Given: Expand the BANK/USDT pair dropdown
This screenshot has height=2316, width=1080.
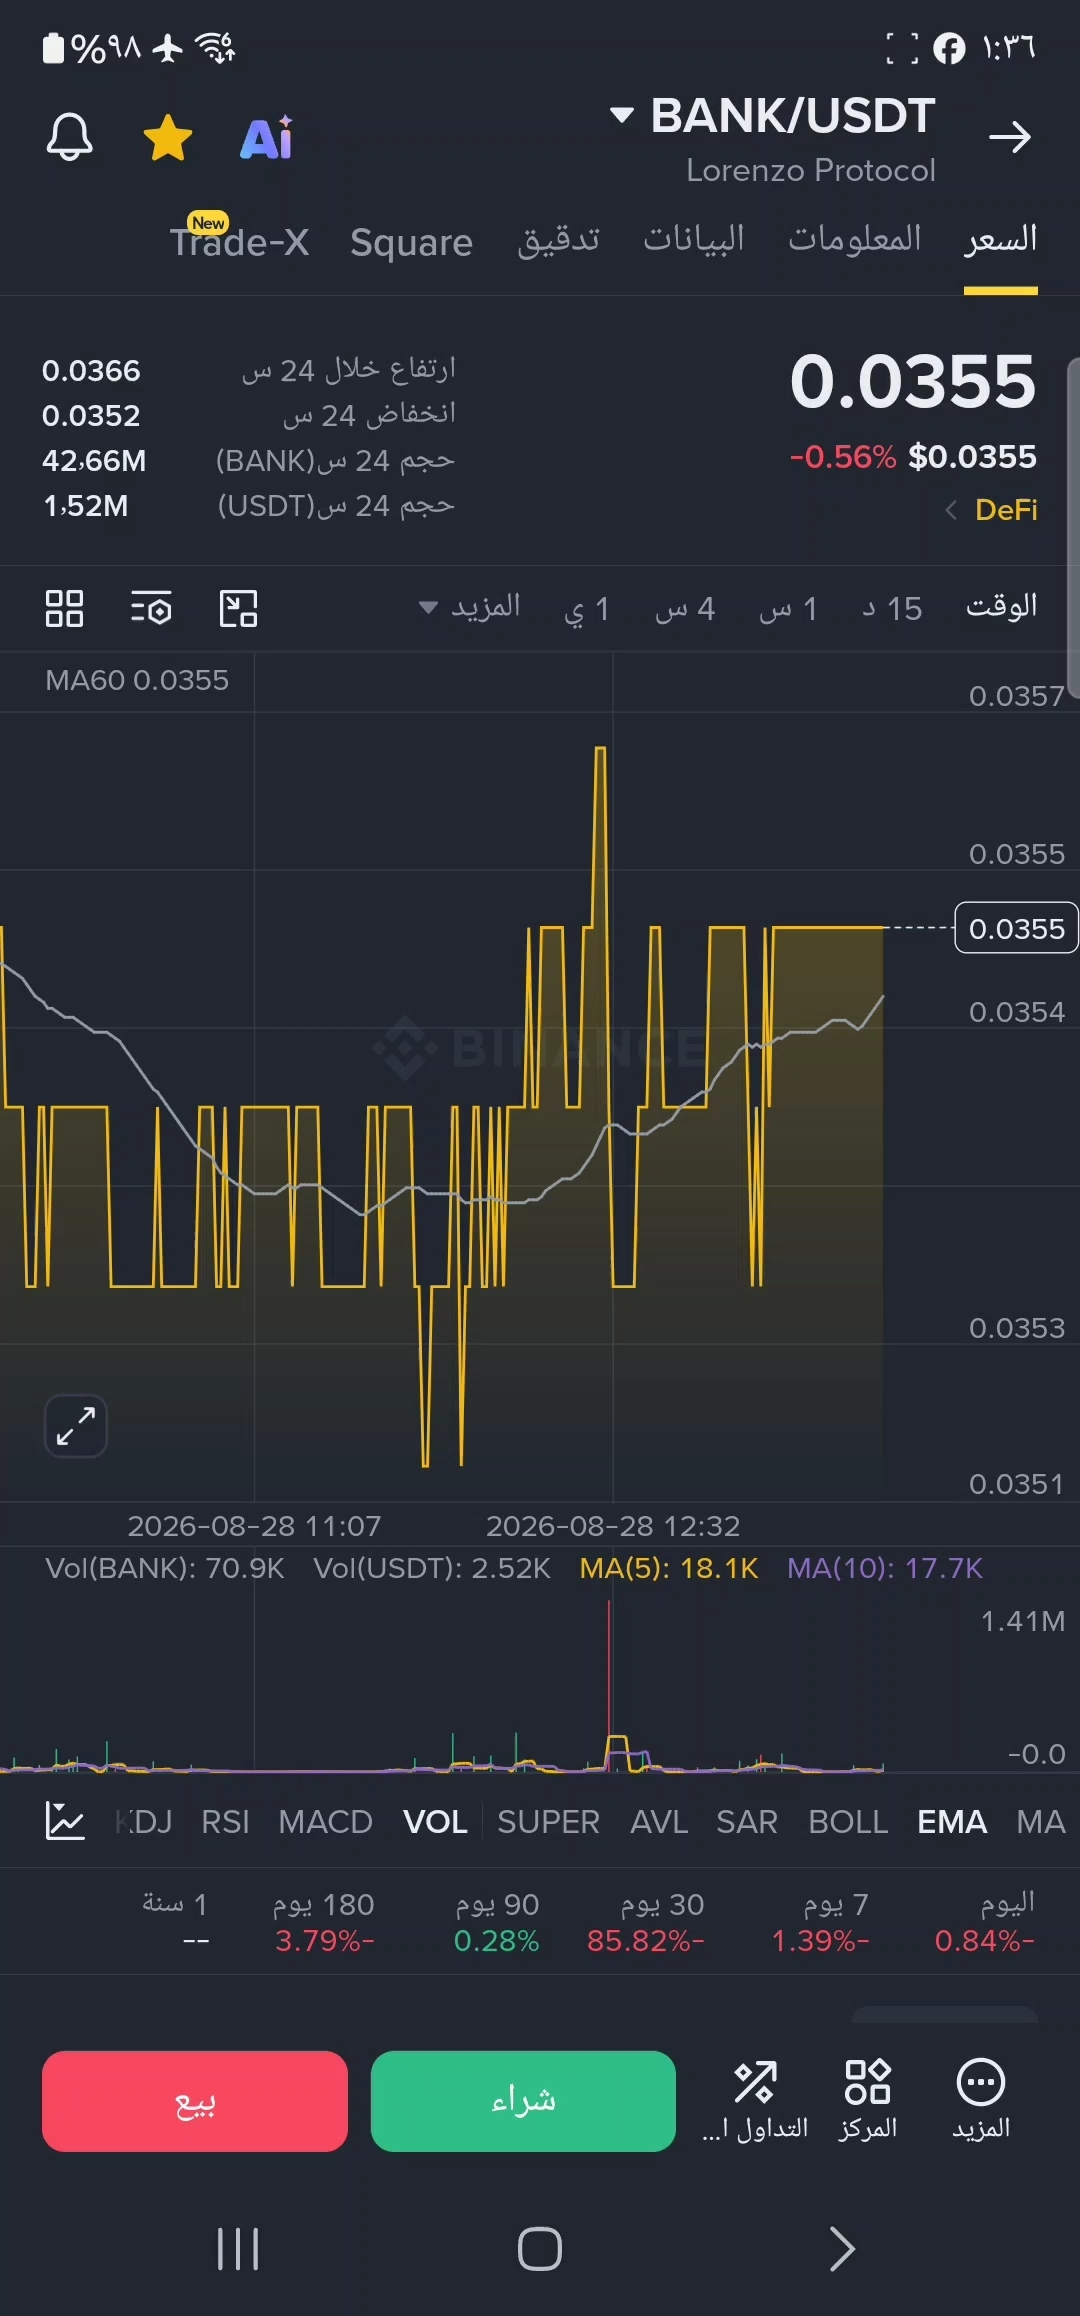Looking at the screenshot, I should (621, 115).
